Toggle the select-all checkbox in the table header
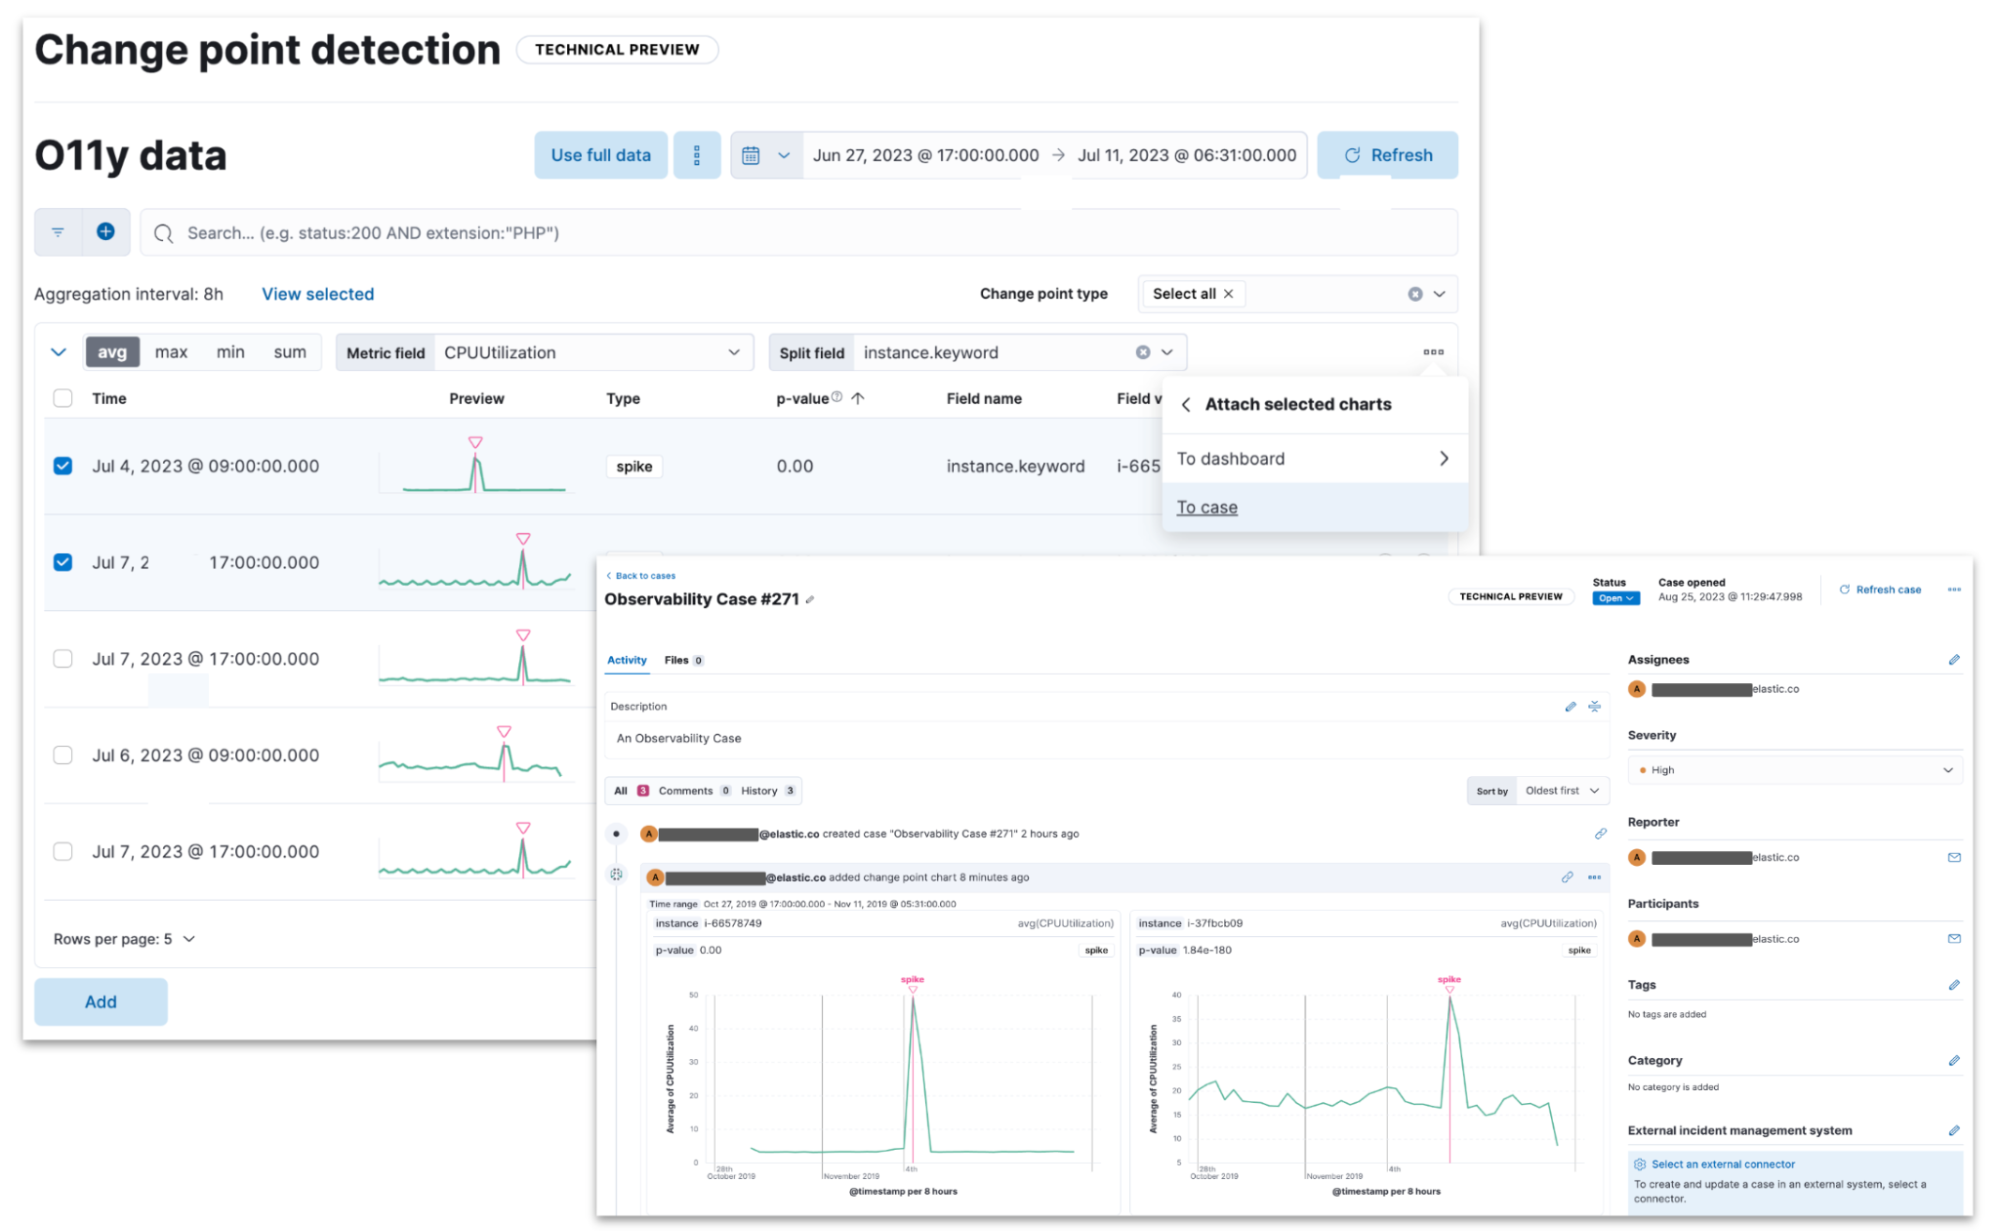Viewport: 1999px width, 1231px height. click(x=63, y=397)
